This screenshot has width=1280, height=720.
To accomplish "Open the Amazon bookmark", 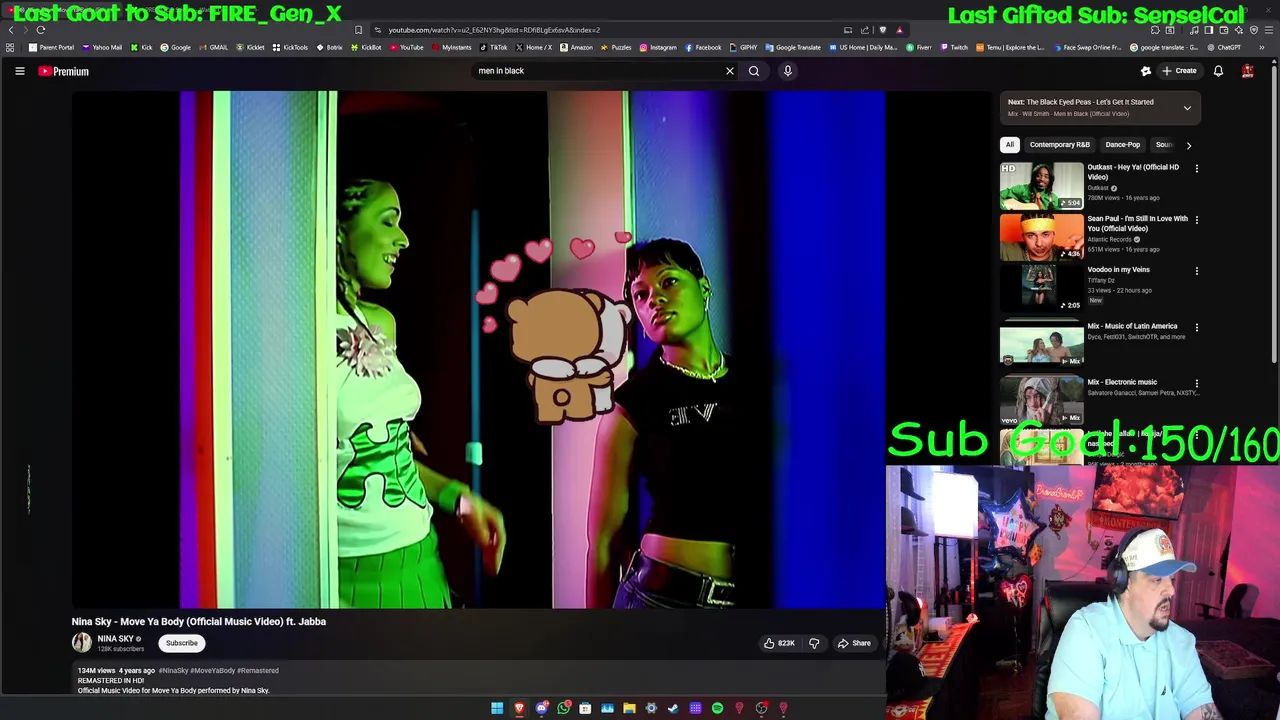I will (577, 47).
